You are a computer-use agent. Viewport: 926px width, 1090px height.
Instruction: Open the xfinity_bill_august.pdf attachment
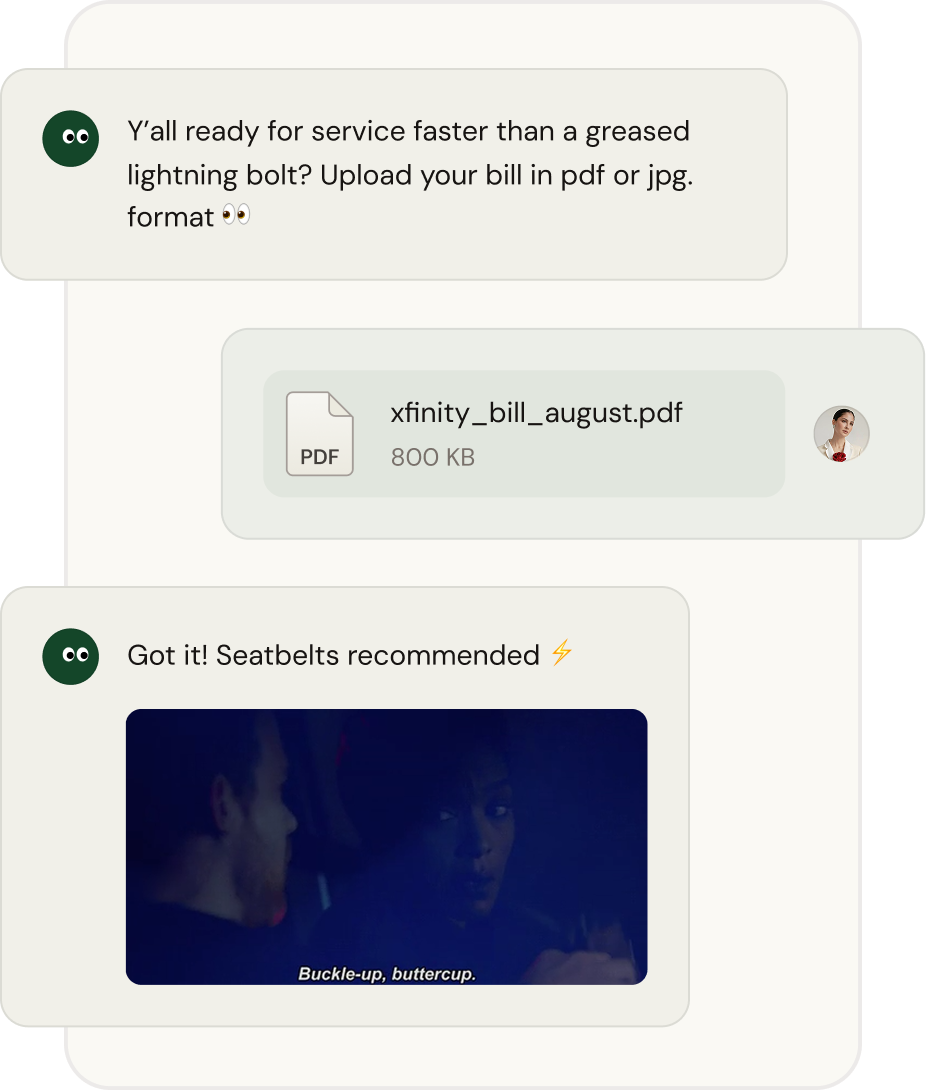pos(536,413)
